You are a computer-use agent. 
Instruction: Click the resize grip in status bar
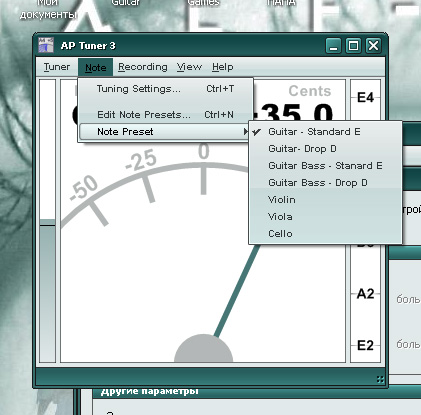pyautogui.click(x=380, y=379)
